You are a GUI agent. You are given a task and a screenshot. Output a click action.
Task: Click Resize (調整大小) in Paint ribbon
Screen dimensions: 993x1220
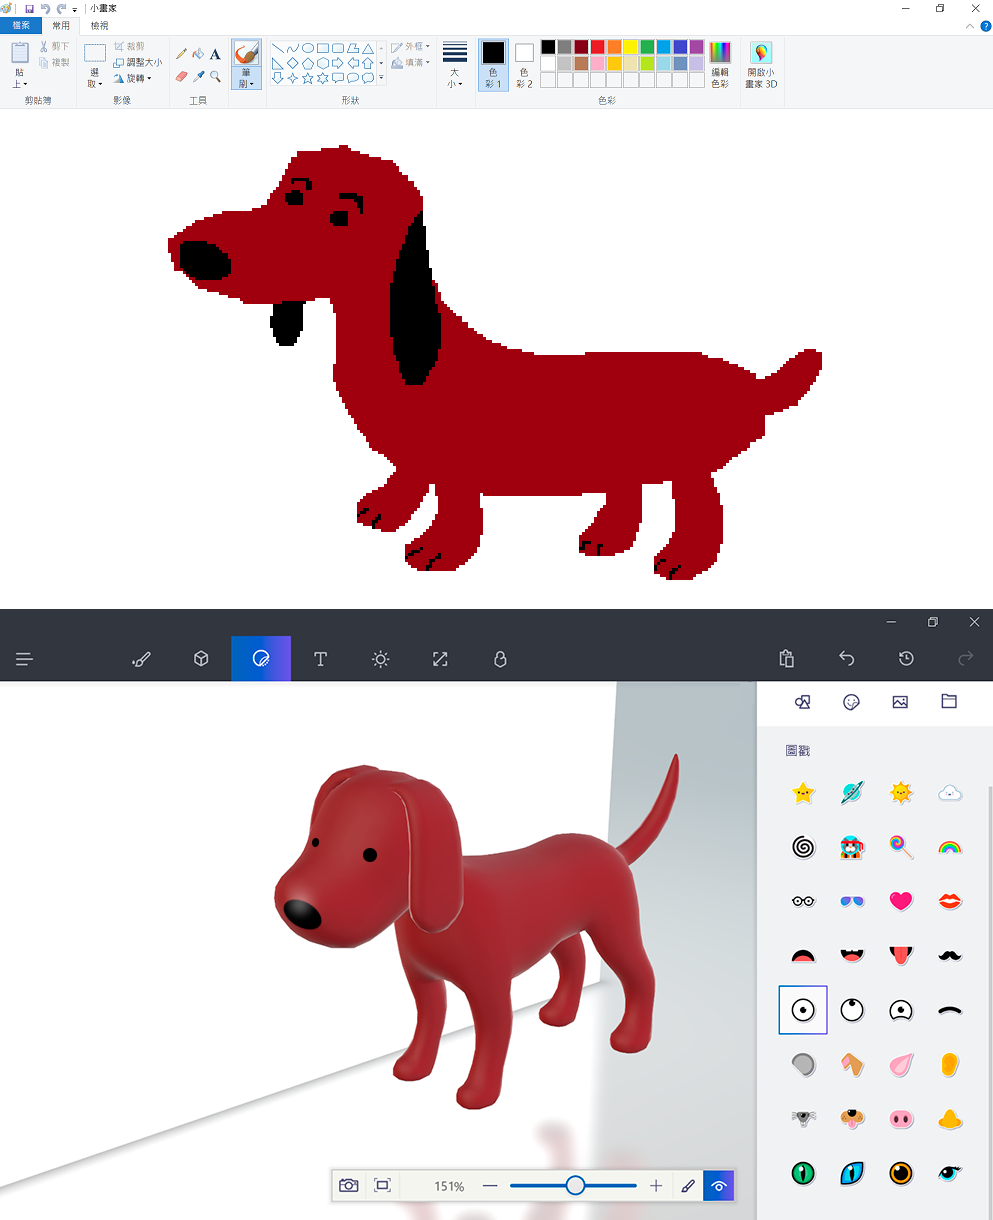(x=137, y=62)
